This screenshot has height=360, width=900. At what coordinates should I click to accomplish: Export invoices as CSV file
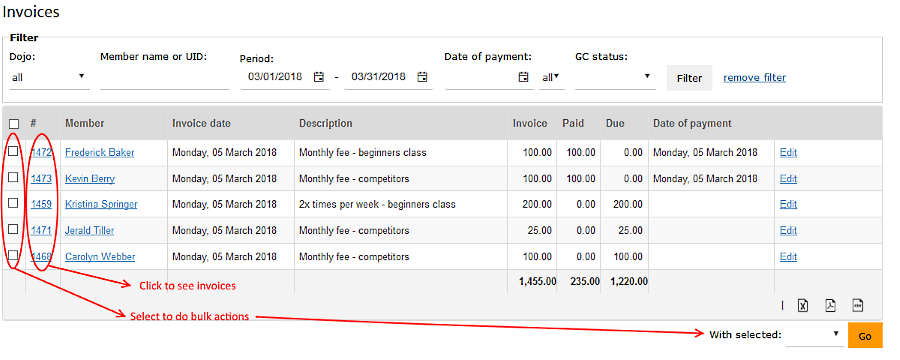pyautogui.click(x=858, y=305)
